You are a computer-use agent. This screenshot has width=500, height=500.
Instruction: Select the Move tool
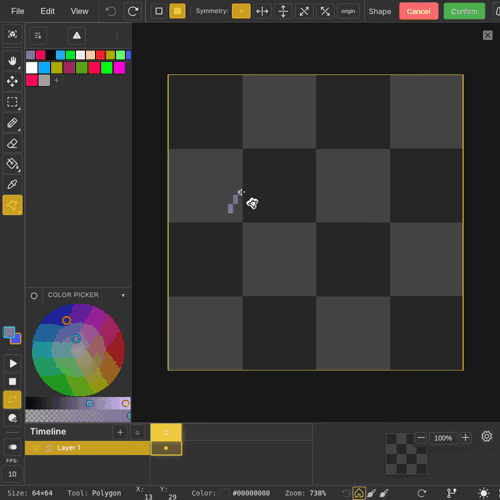12,81
